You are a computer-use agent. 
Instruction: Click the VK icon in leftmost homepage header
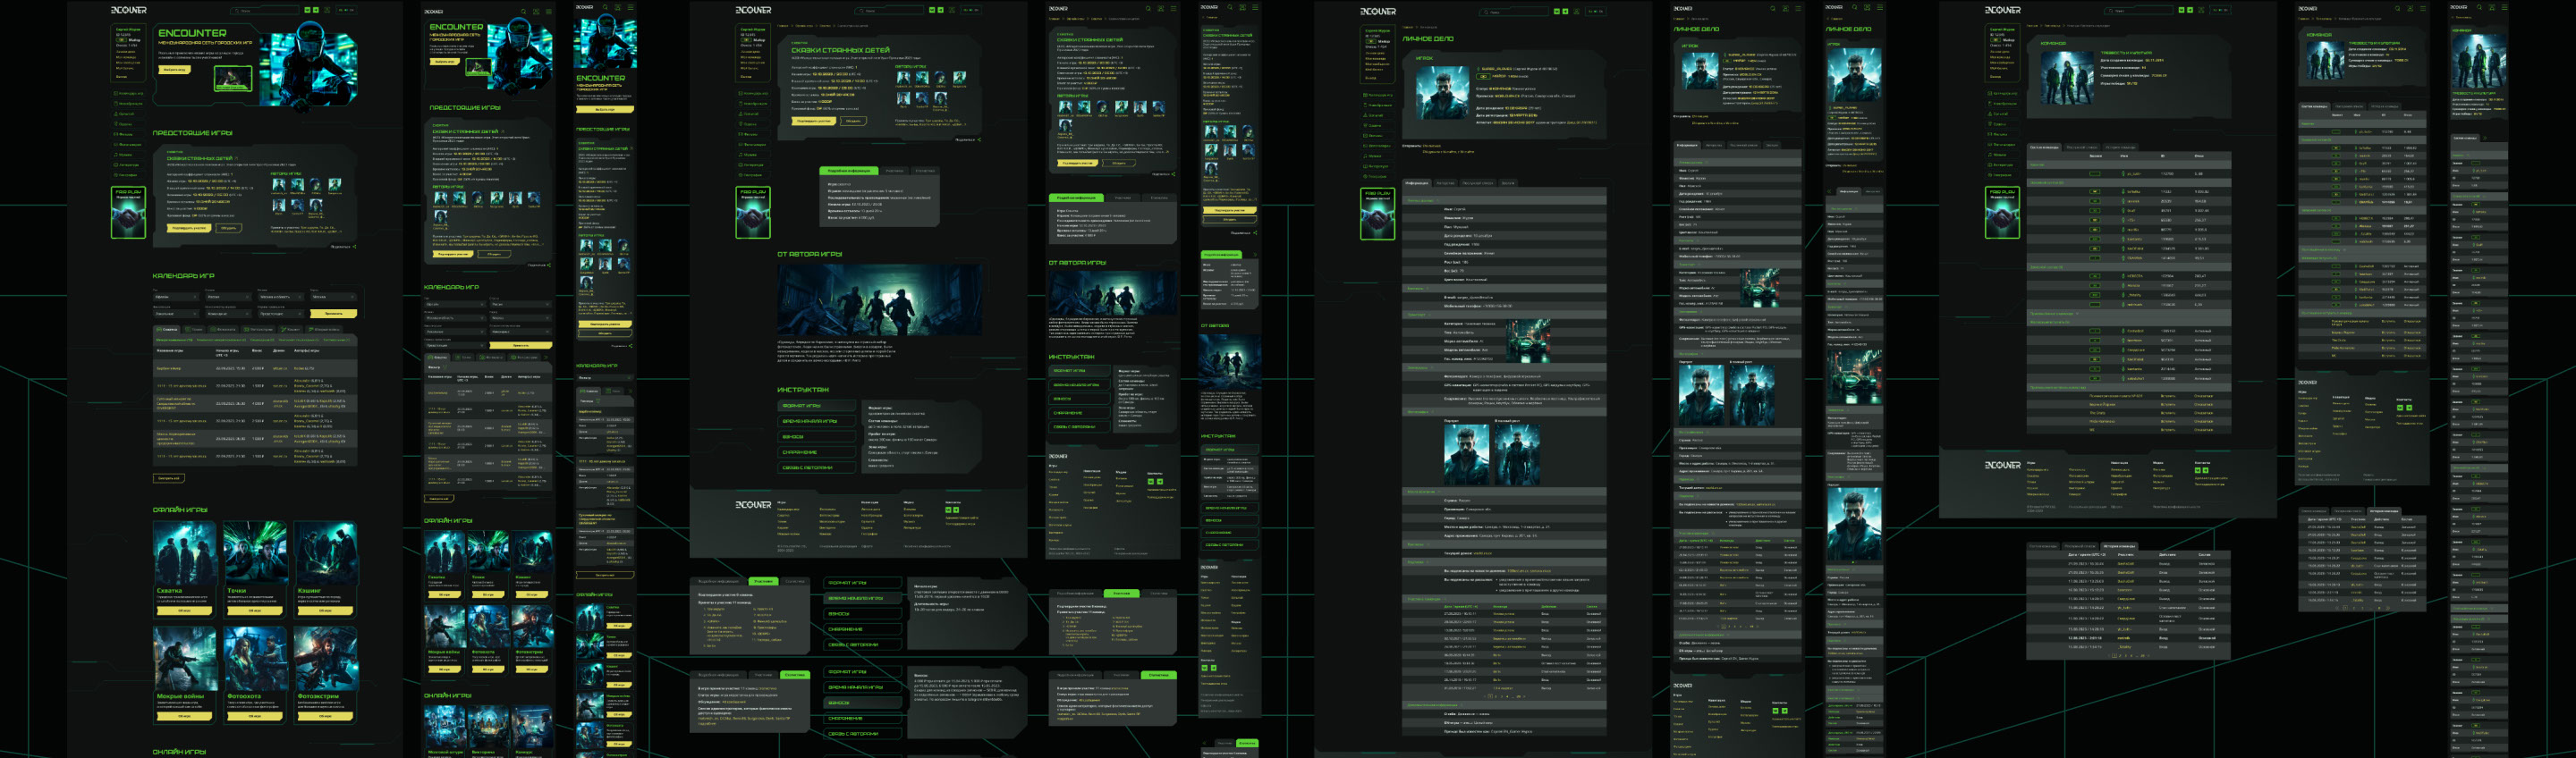307,10
